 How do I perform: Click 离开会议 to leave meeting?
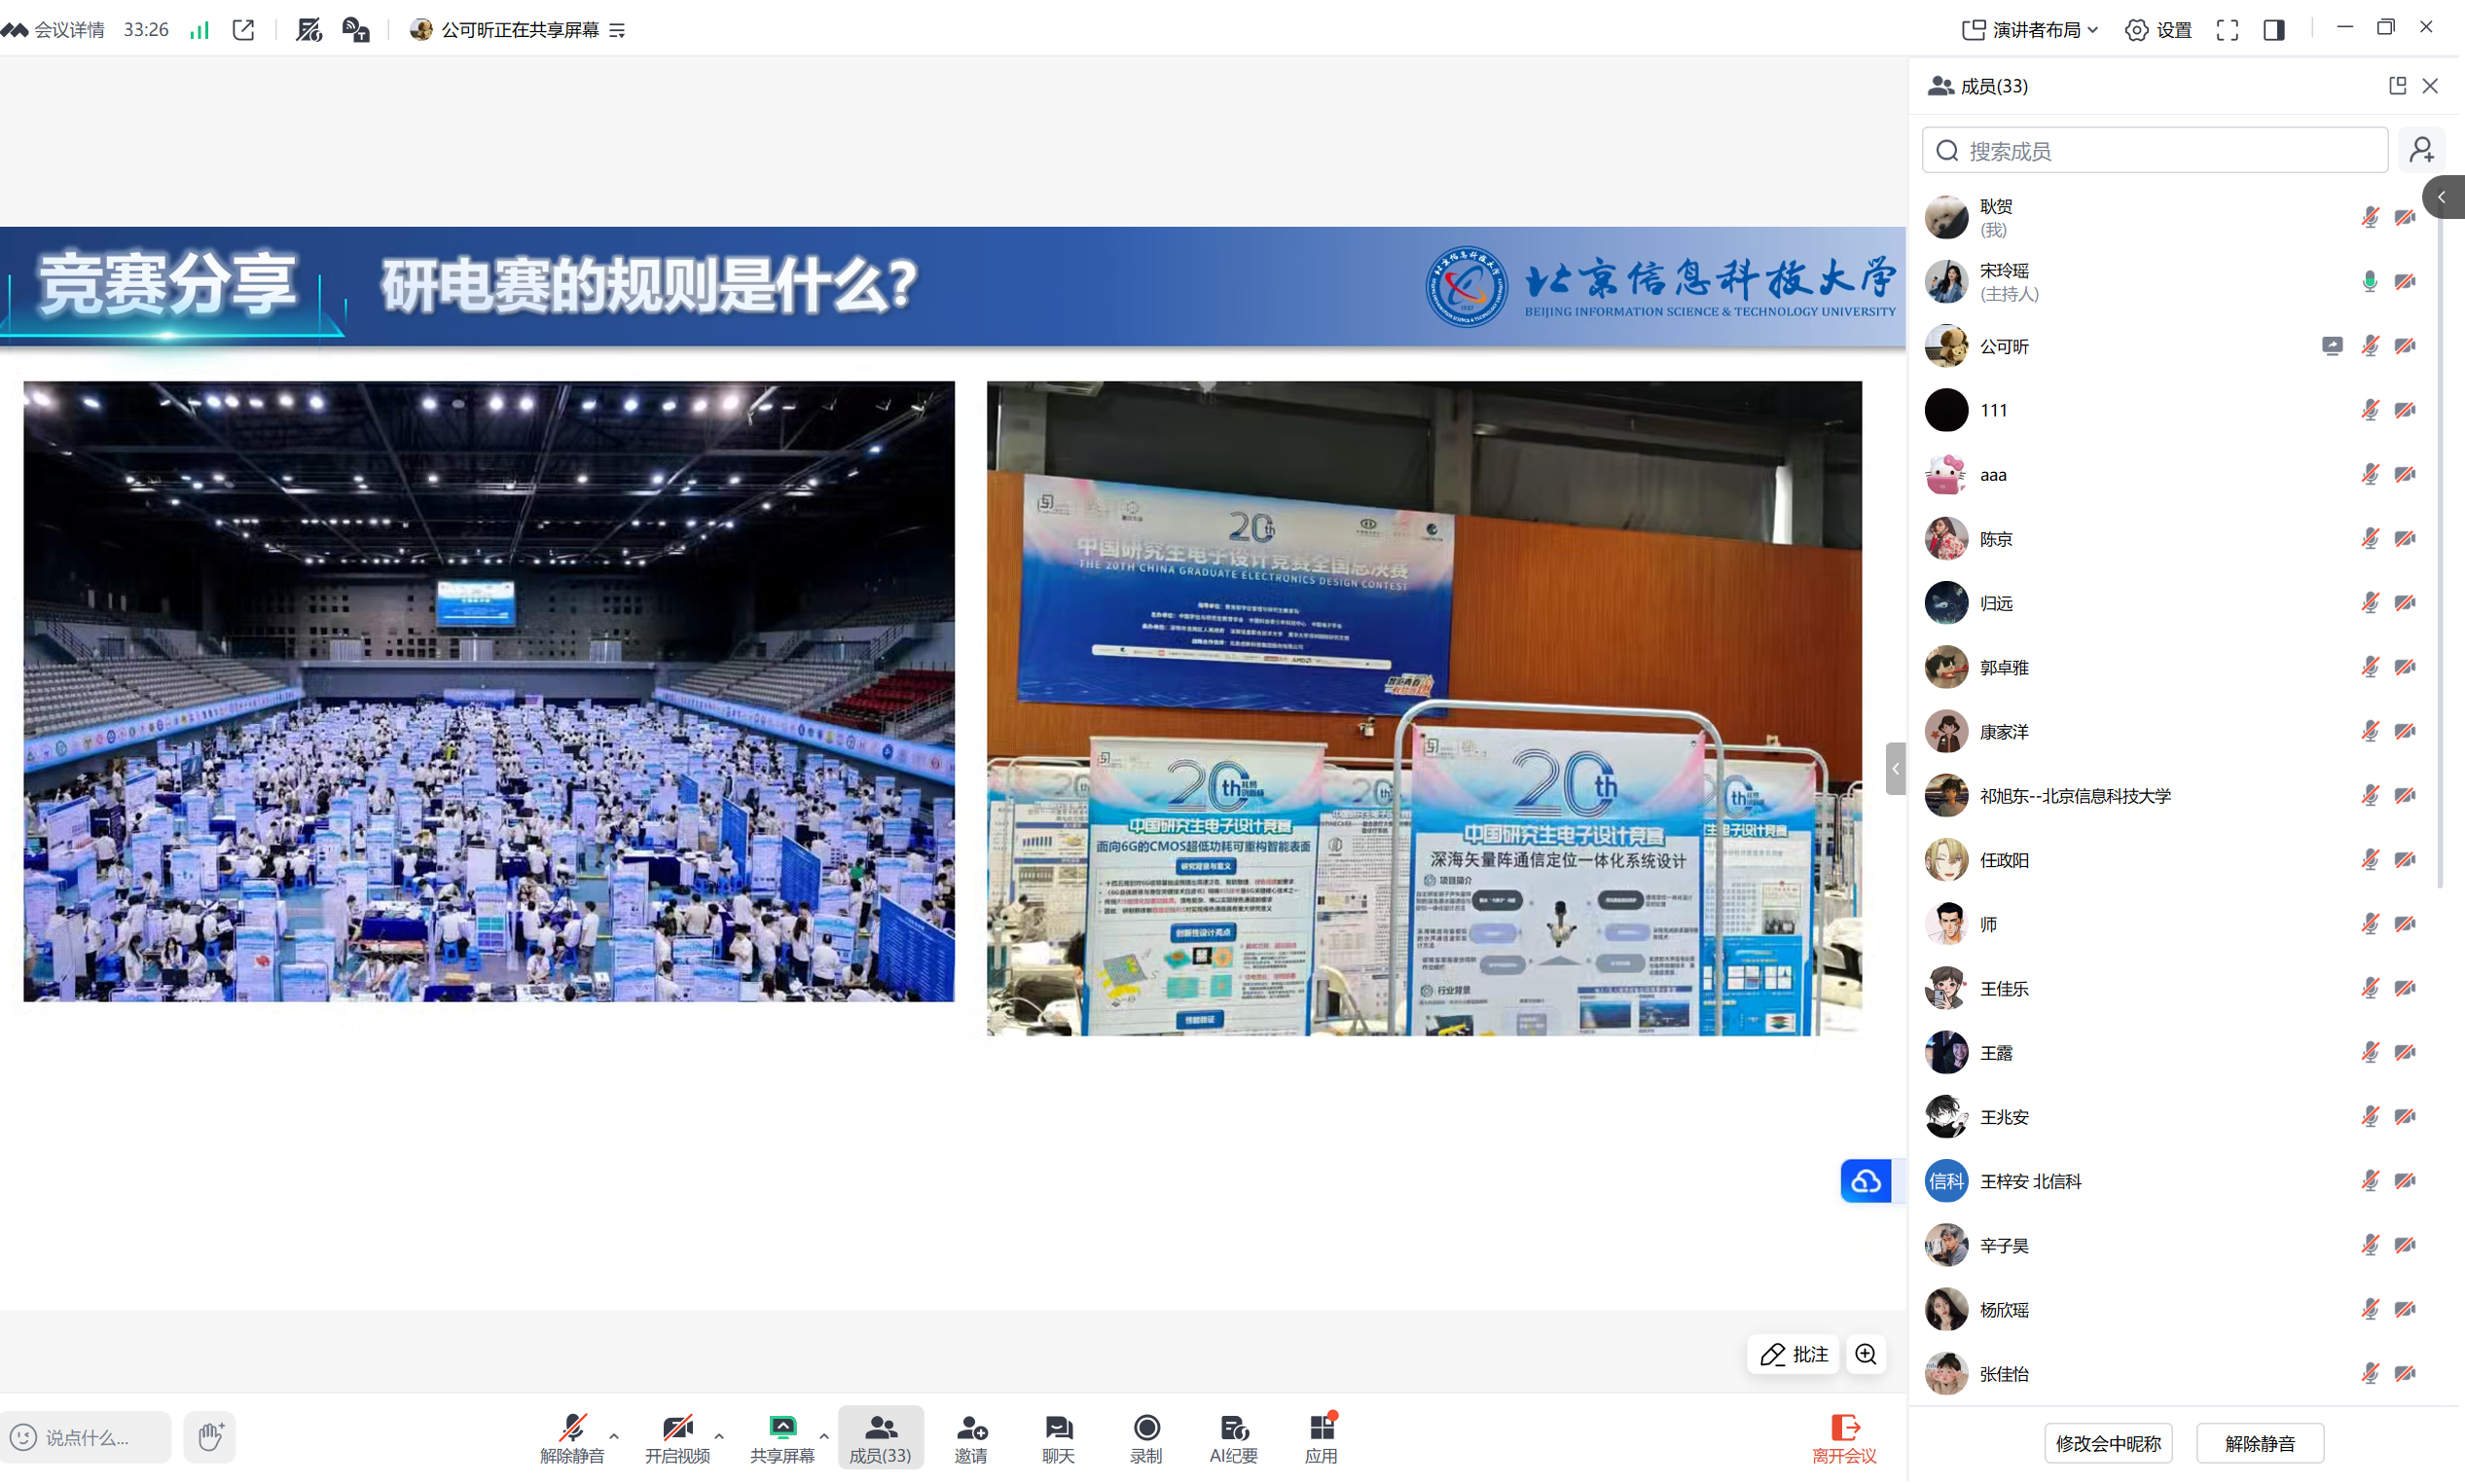(x=1844, y=1440)
